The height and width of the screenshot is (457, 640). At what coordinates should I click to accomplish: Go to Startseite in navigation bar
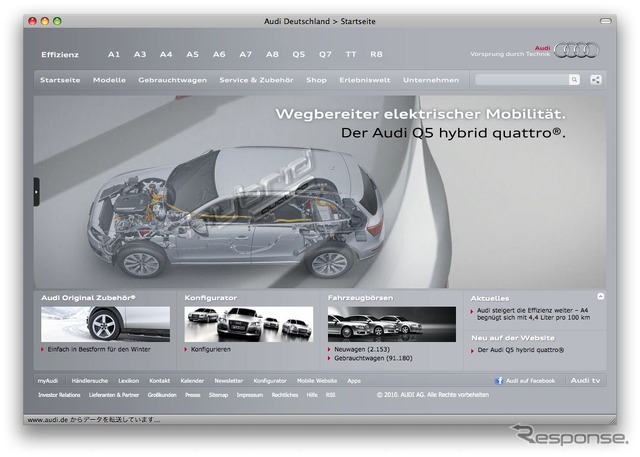[60, 80]
